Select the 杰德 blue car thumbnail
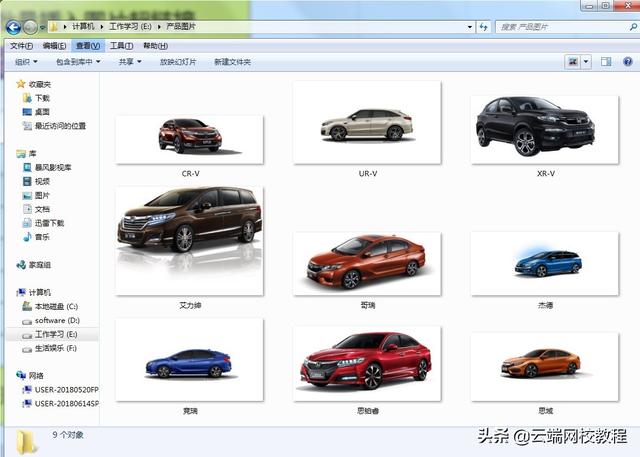Viewport: 640px width, 457px height. [545, 264]
